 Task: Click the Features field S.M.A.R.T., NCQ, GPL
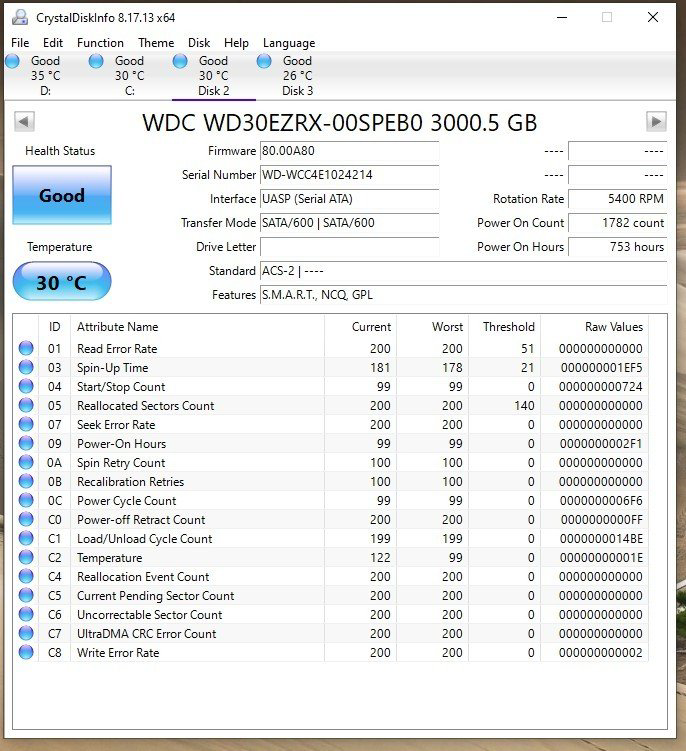(463, 295)
